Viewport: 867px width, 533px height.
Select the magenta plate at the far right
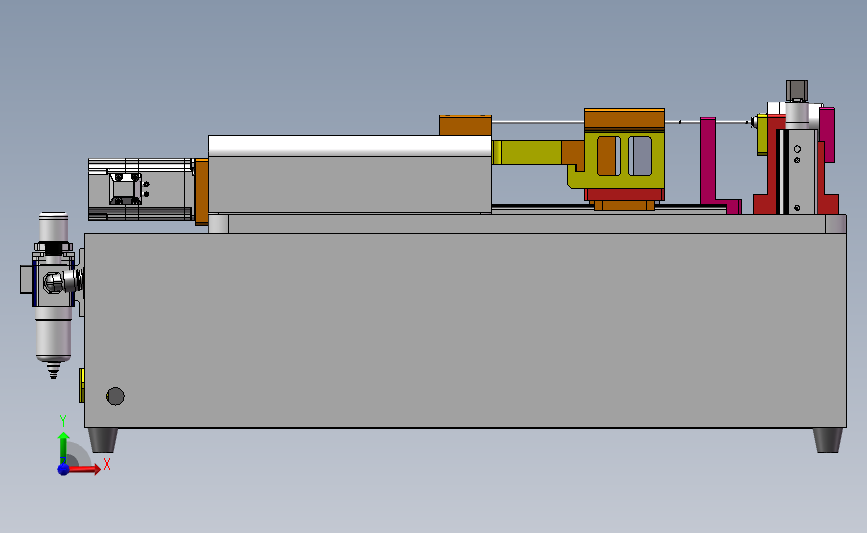point(827,135)
